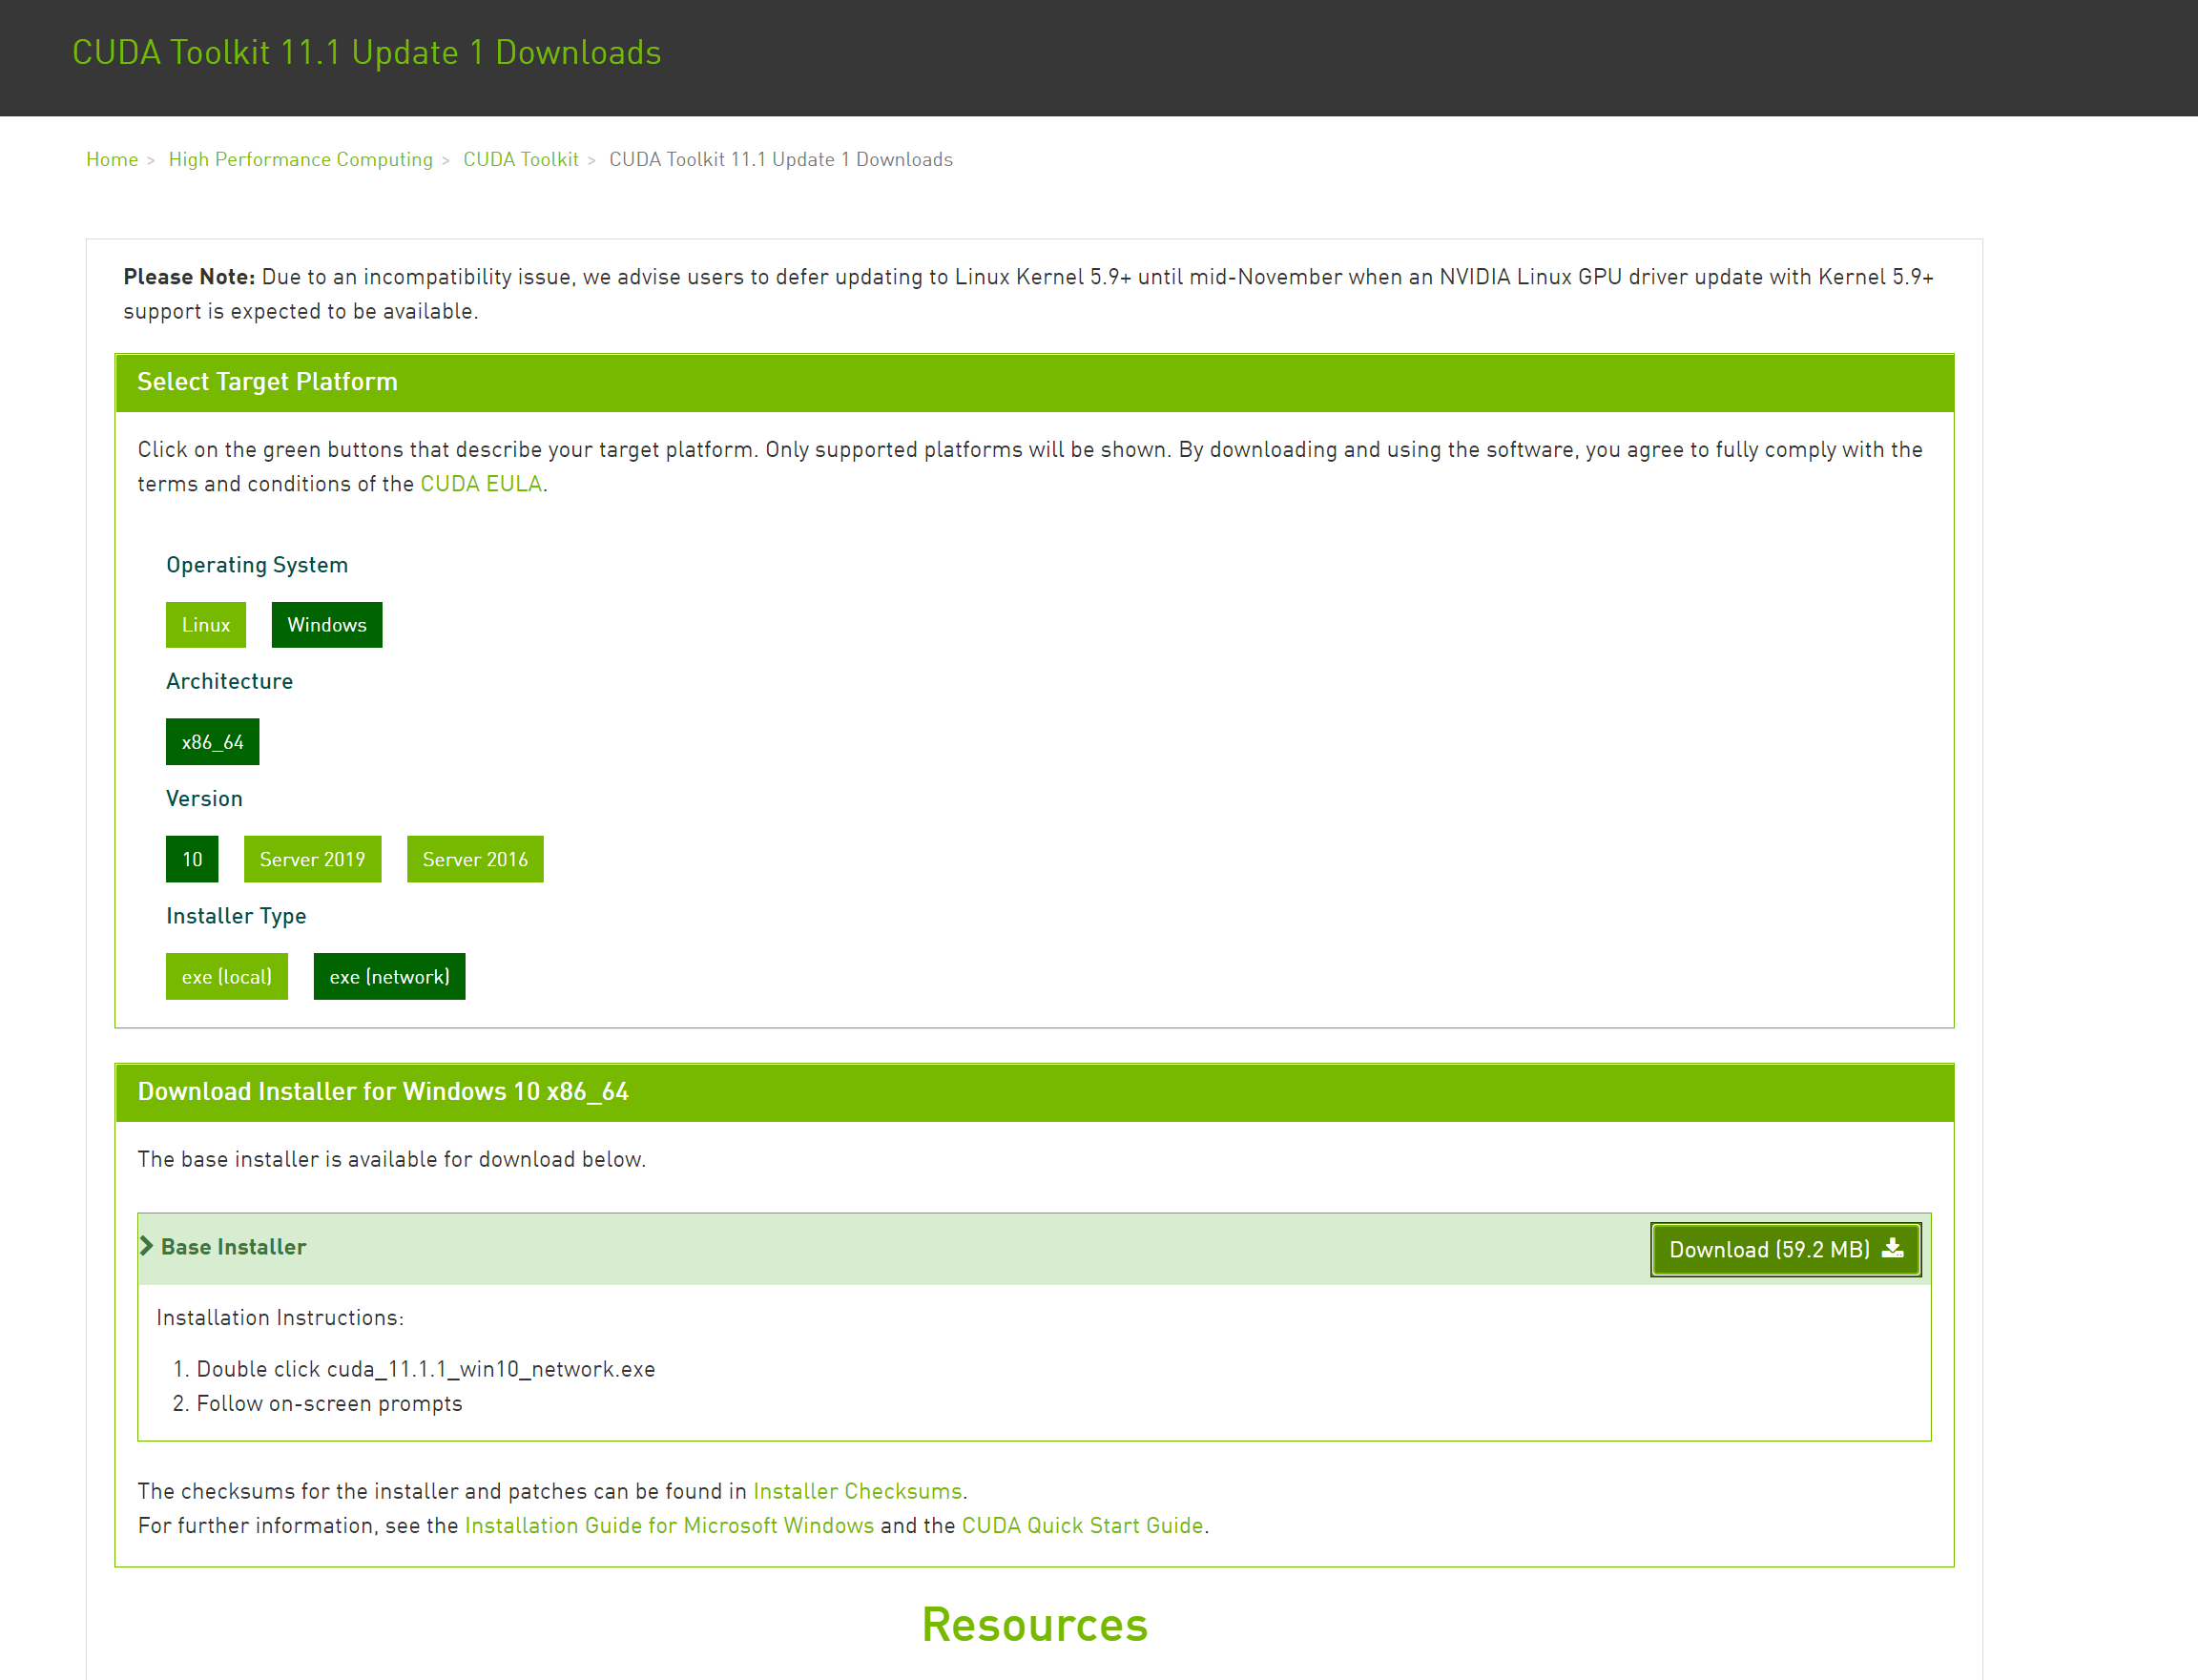2198x1680 pixels.
Task: Select exe (local) installer type
Action: point(226,977)
